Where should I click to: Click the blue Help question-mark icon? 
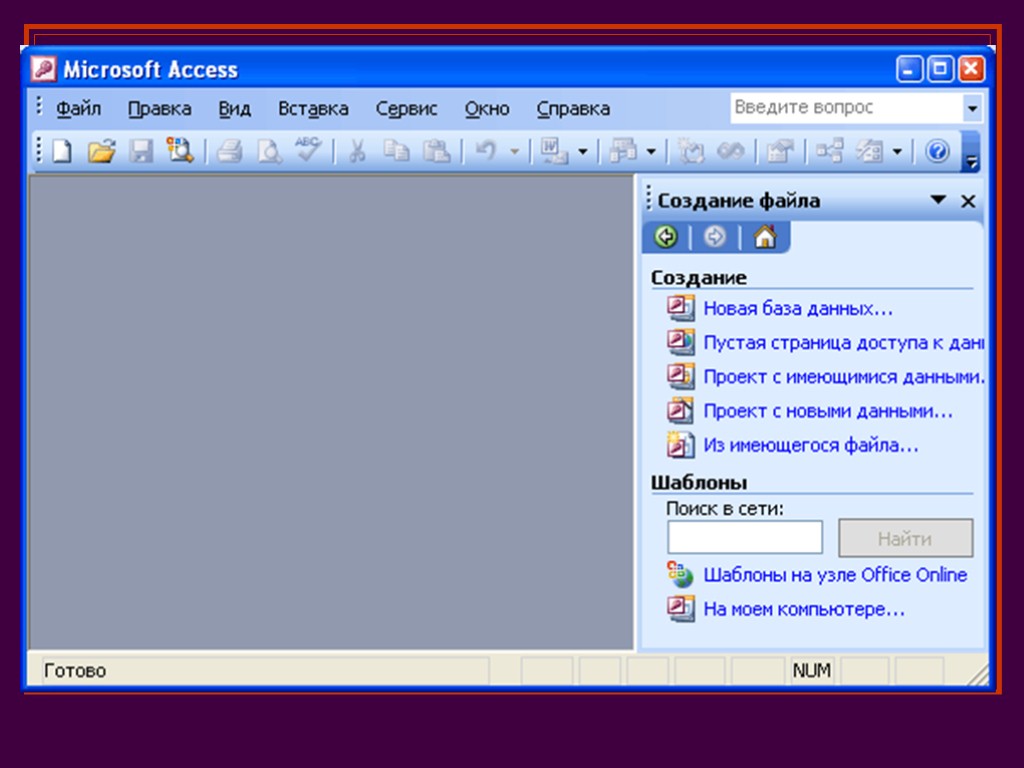coord(937,152)
